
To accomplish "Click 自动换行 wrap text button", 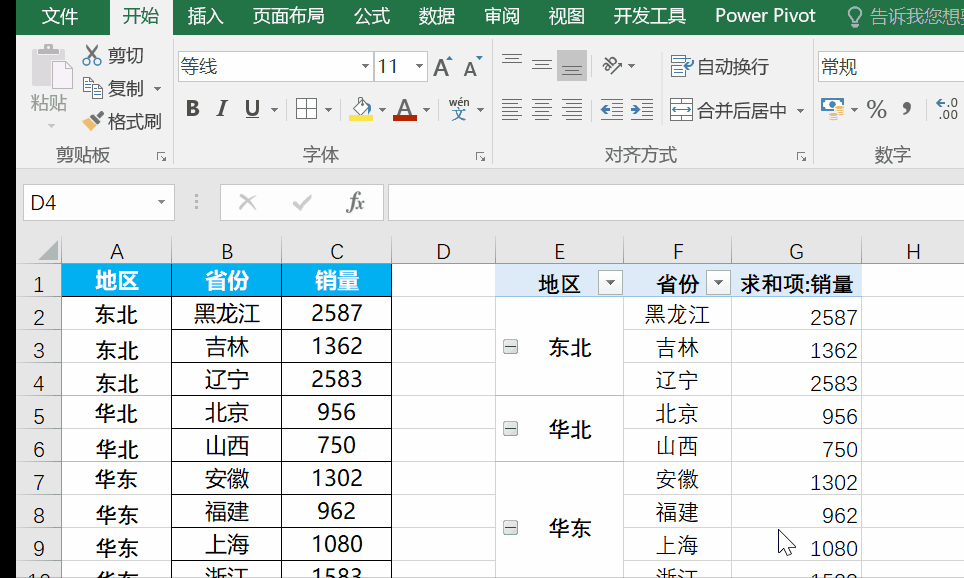I will point(719,66).
